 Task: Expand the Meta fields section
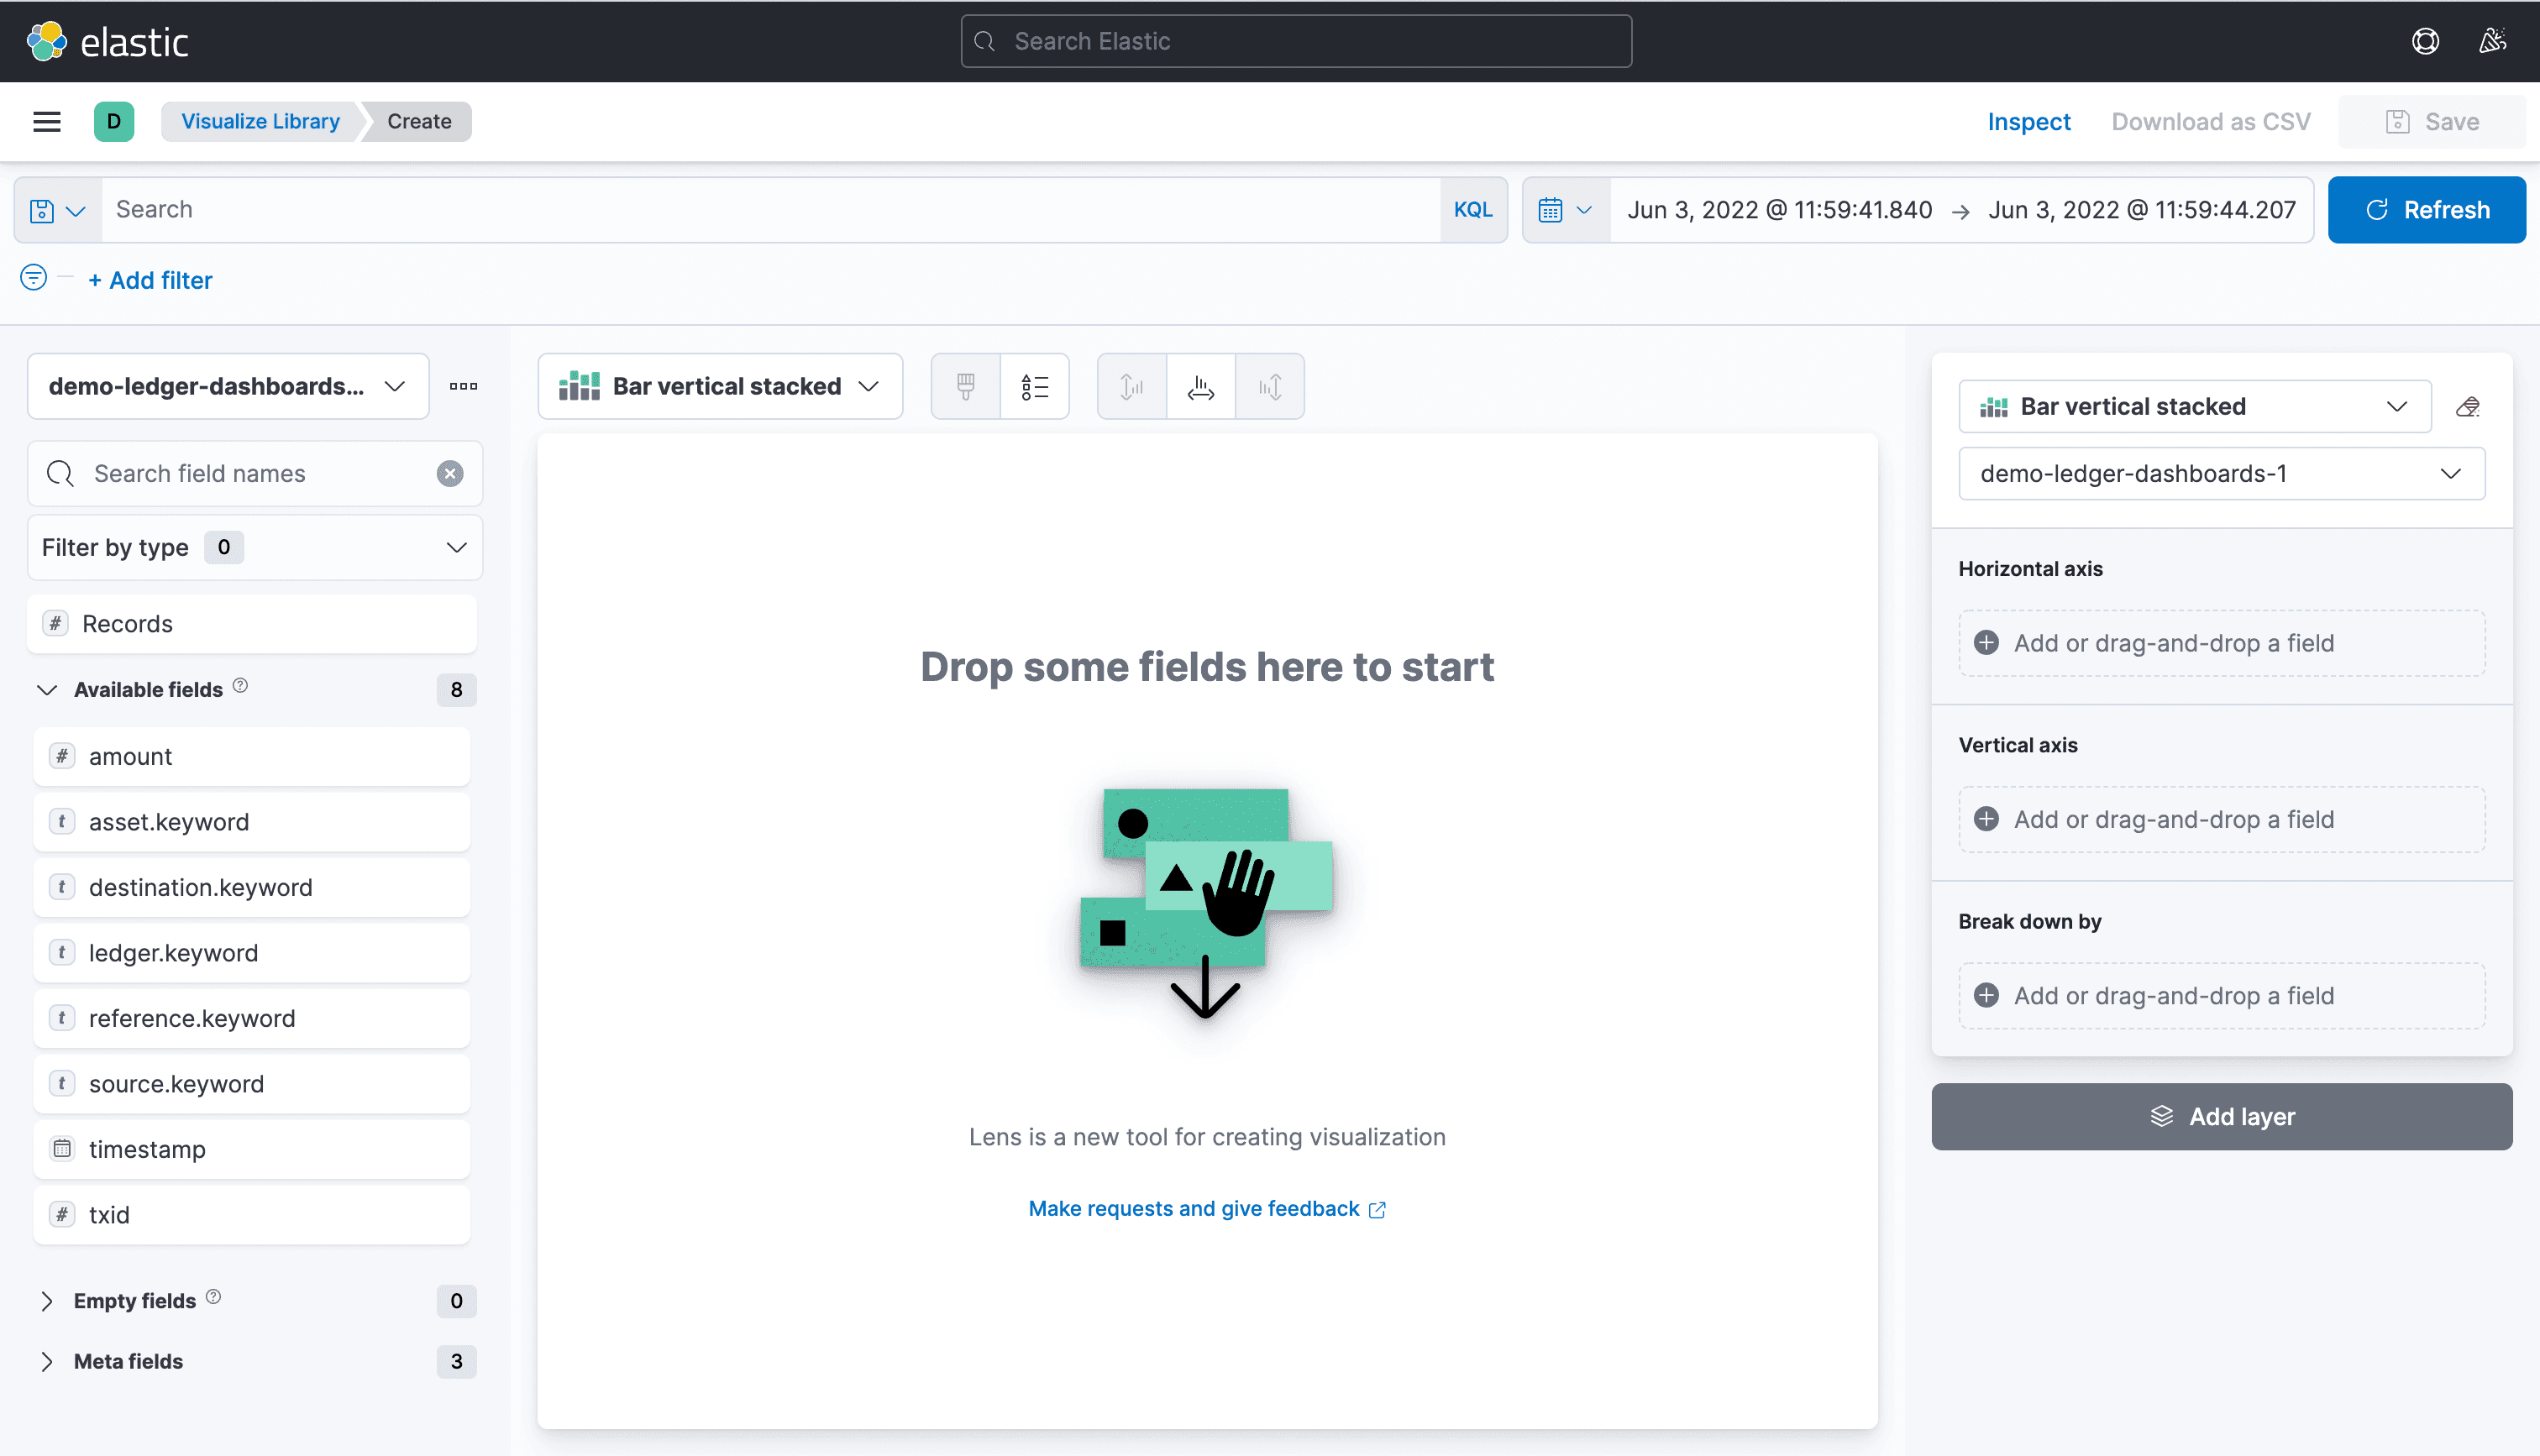pos(47,1361)
